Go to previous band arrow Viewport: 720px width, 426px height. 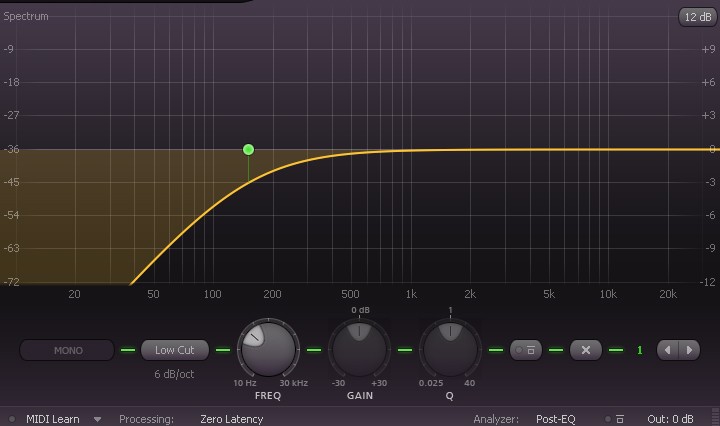(x=668, y=350)
